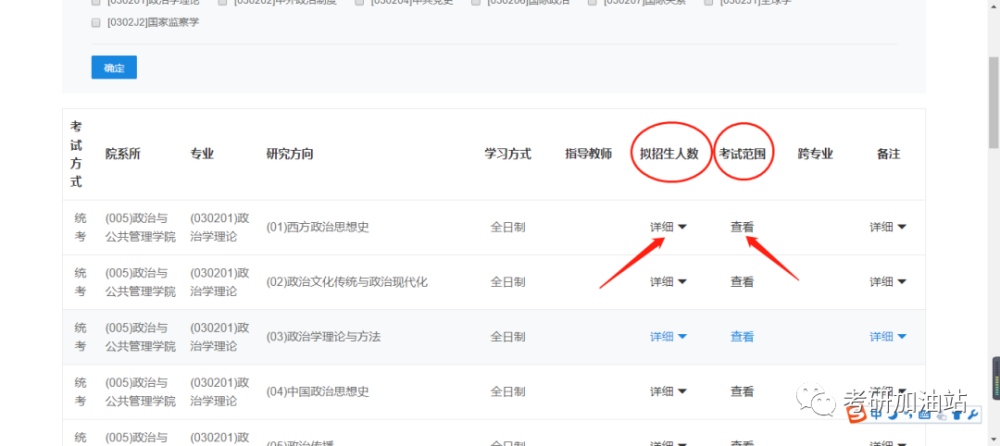This screenshot has width=1000, height=446.
Task: Toggle the Sogou half-moon width icon
Action: 895,415
